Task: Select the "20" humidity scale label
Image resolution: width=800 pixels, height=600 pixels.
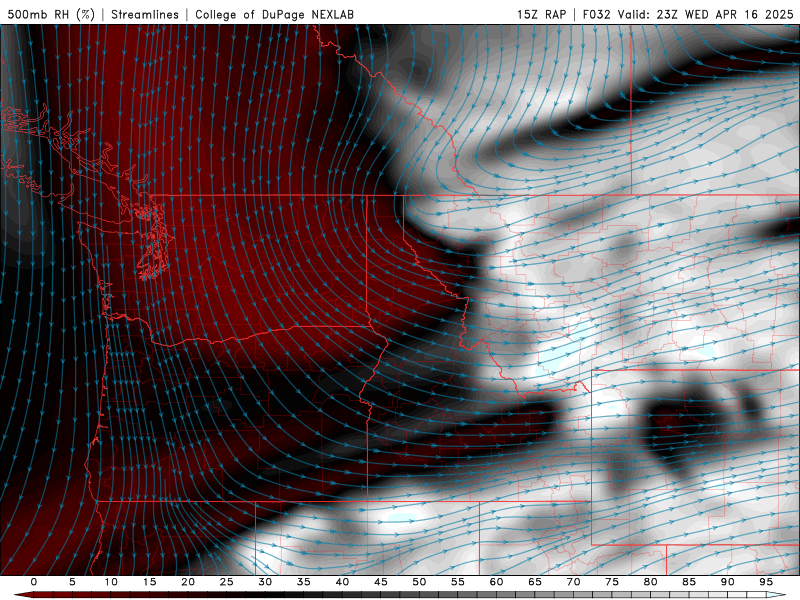Action: [x=188, y=582]
